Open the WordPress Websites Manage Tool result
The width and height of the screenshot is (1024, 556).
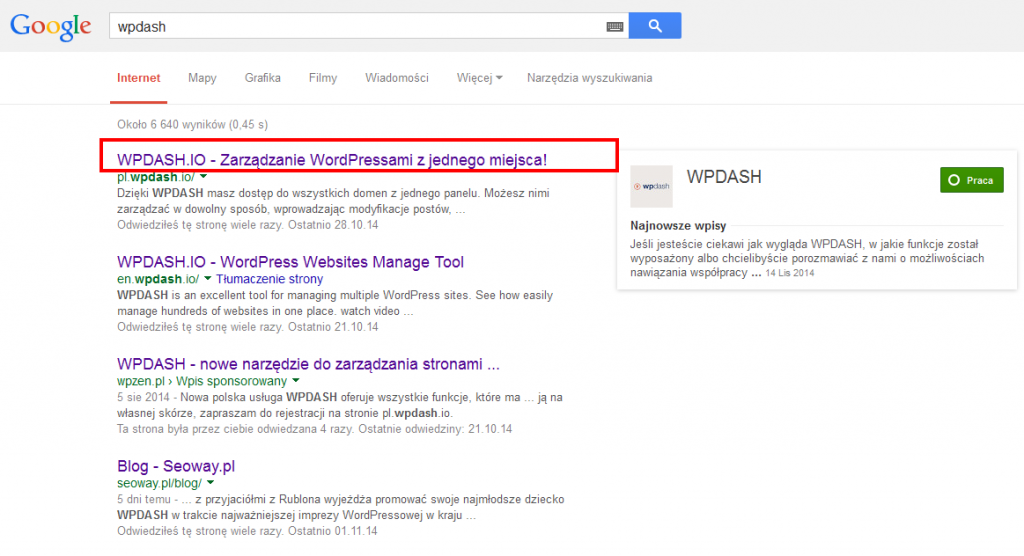(290, 262)
